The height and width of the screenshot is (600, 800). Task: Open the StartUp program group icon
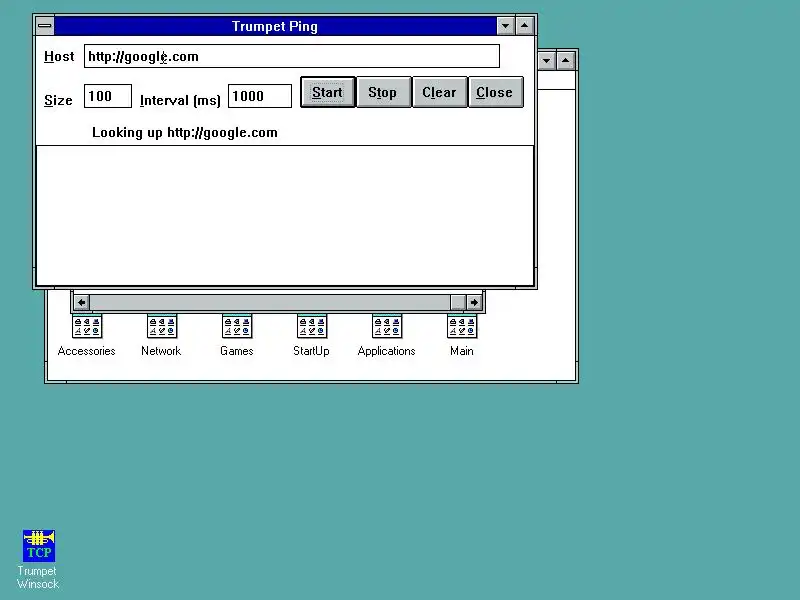(312, 327)
